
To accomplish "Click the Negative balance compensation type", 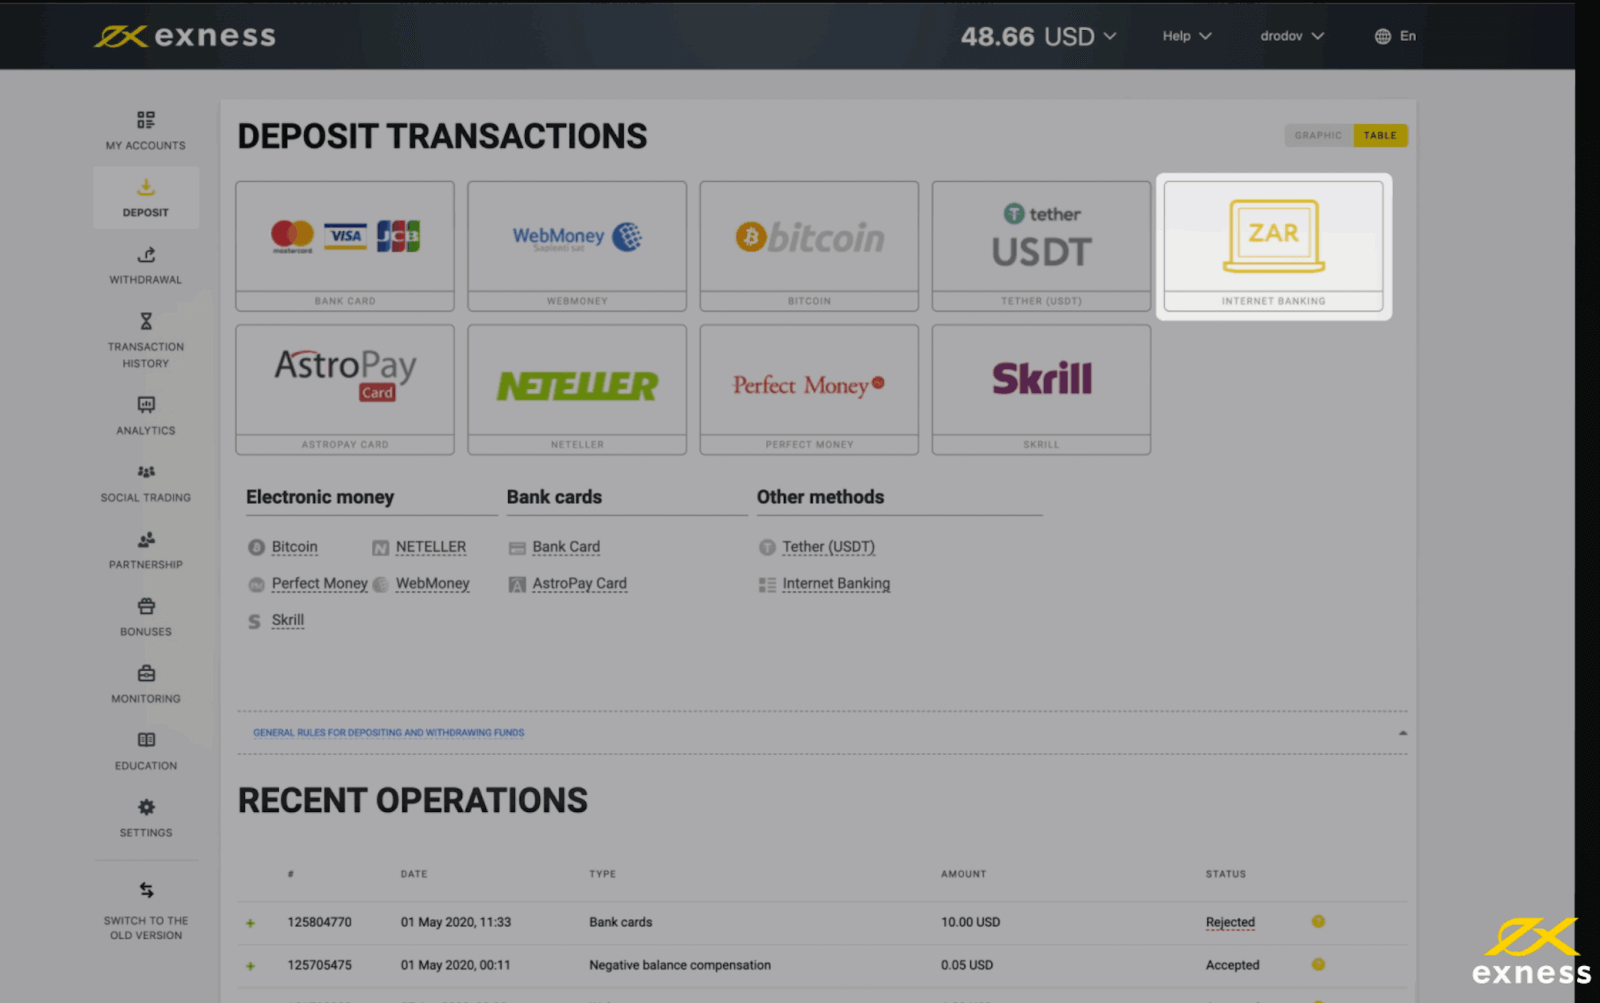I will pyautogui.click(x=679, y=965).
